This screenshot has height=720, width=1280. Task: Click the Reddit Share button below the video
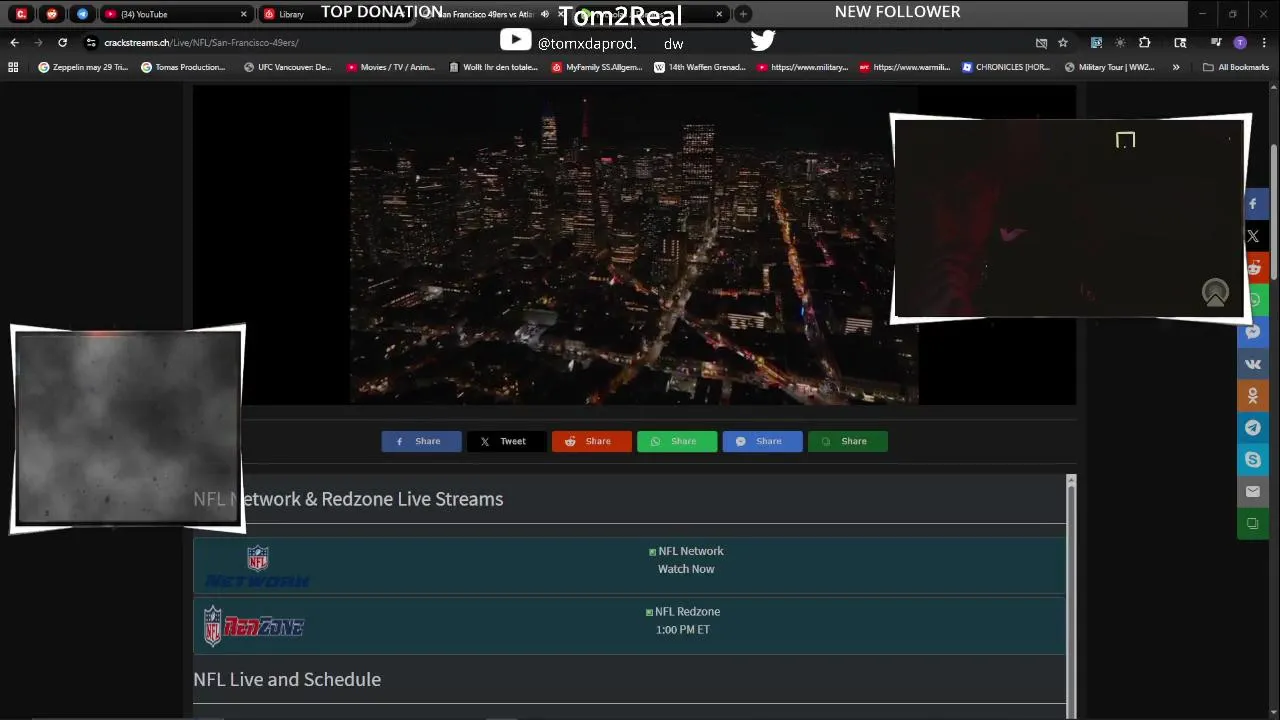[x=592, y=441]
